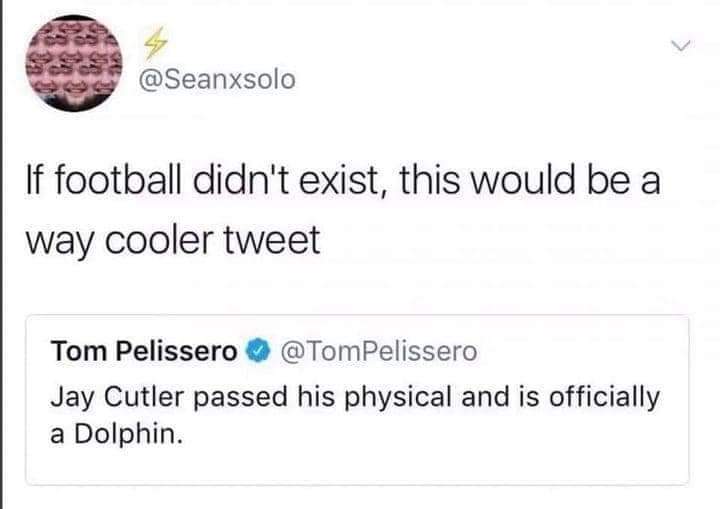
Task: Click the Tom Pelissero display name
Action: [144, 351]
